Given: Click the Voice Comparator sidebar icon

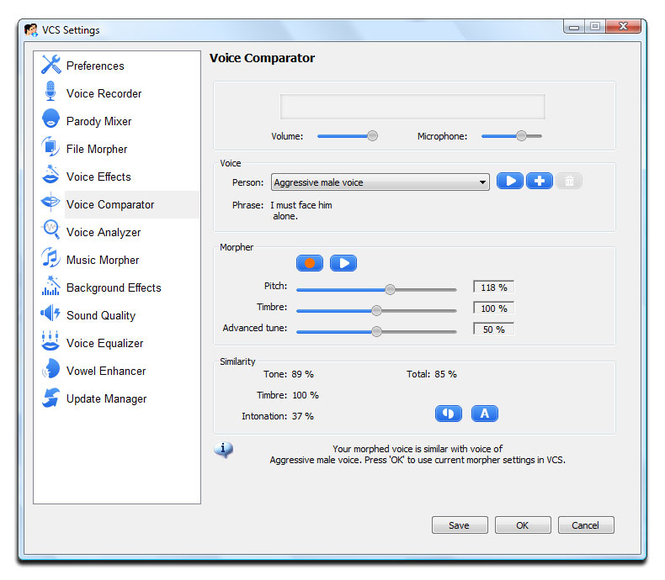Looking at the screenshot, I should pos(50,202).
